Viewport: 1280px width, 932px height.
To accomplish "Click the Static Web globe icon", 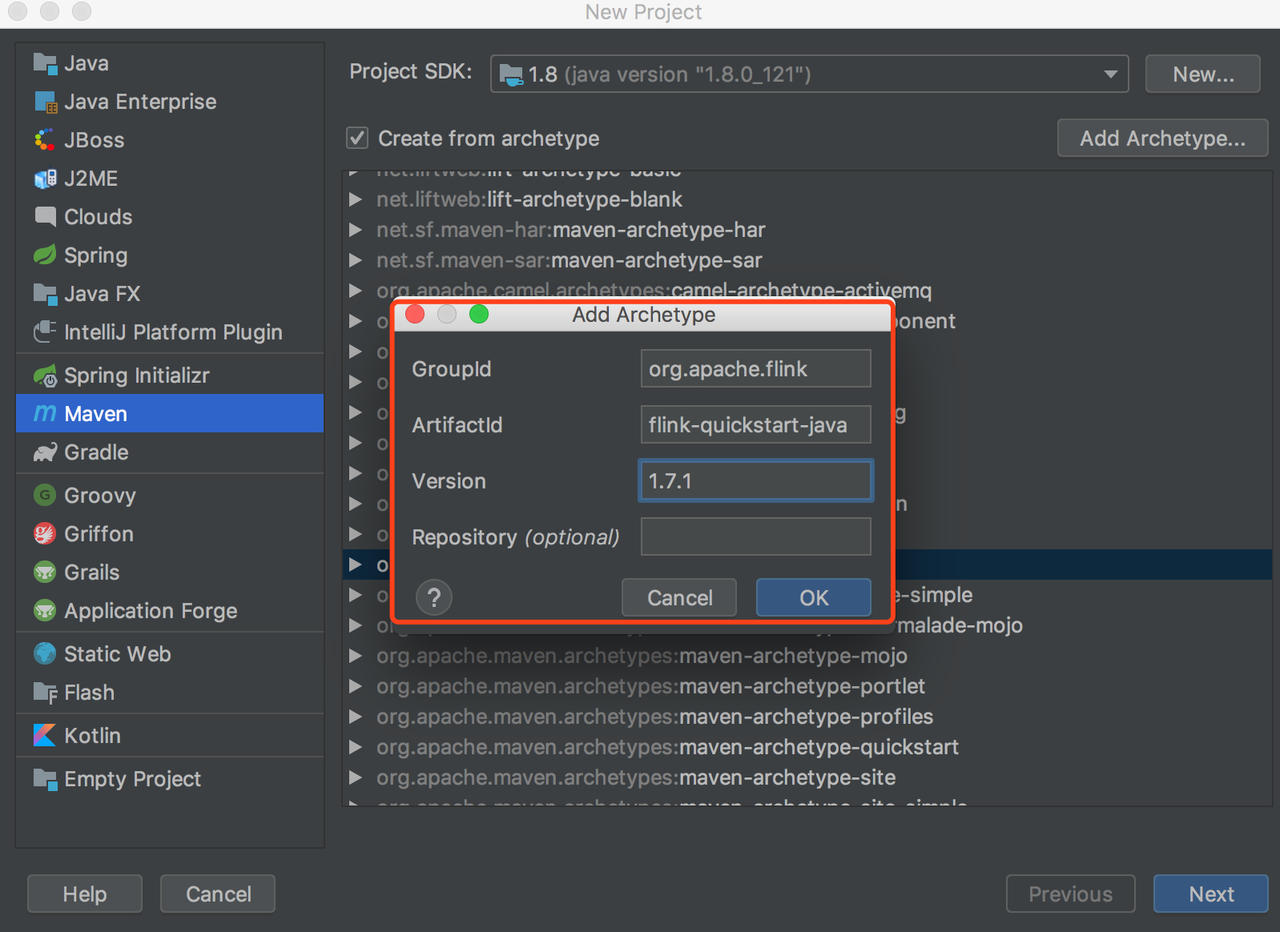I will (x=45, y=654).
